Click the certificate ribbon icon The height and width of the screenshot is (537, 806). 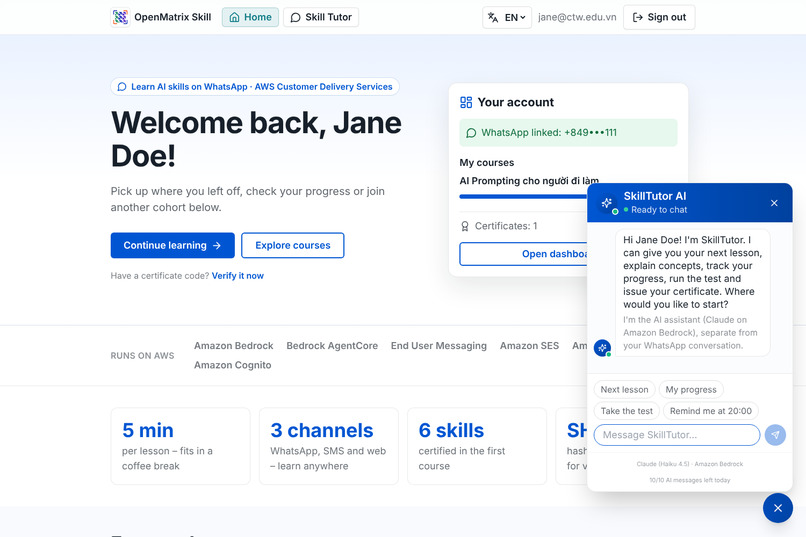coord(465,226)
